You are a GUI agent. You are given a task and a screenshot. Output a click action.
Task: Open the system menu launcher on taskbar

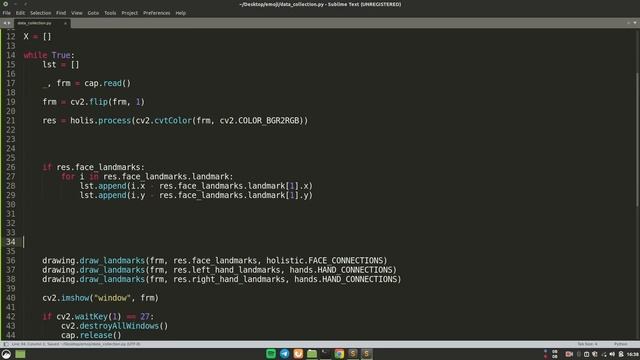pyautogui.click(x=7, y=354)
